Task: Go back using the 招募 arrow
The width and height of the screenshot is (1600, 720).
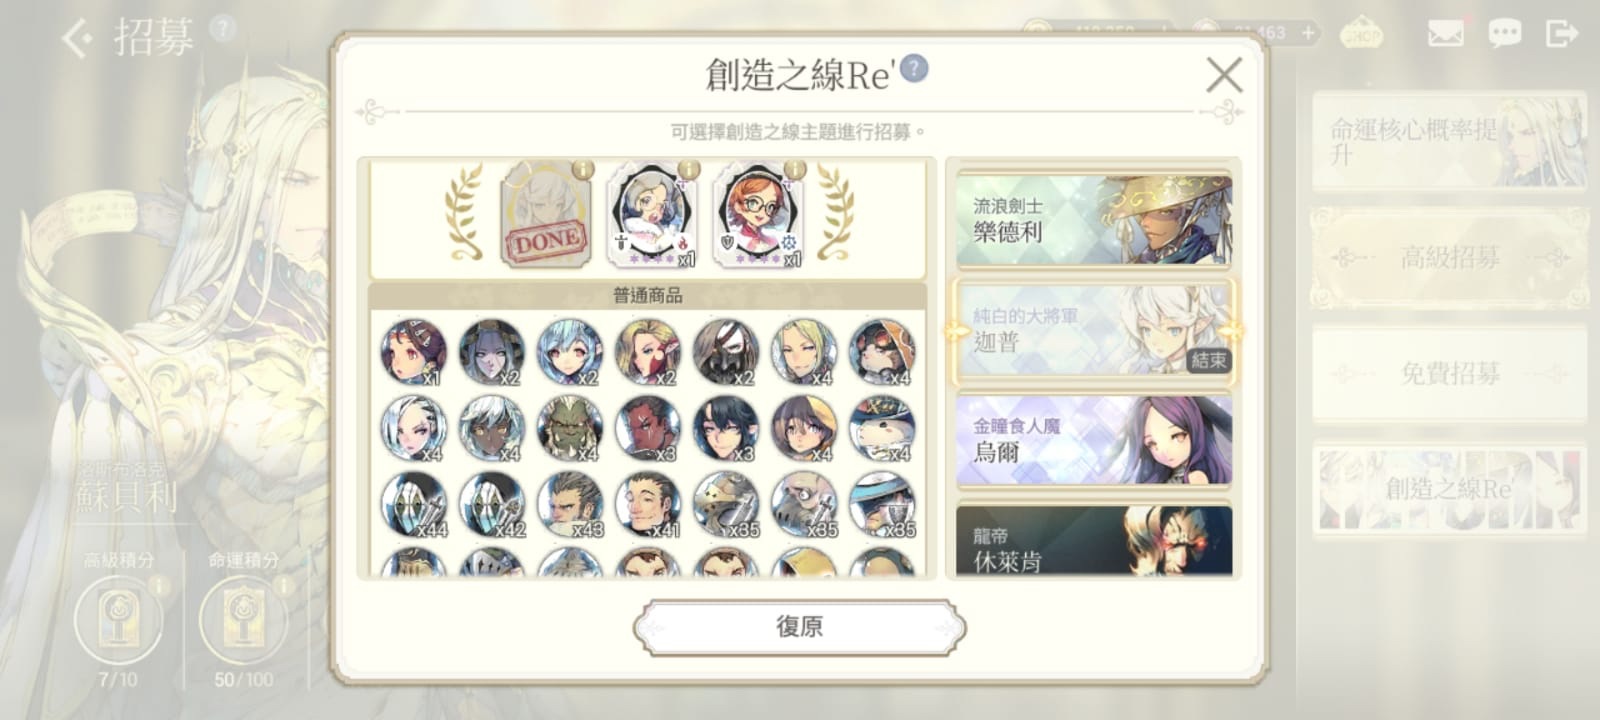Action: [x=78, y=39]
